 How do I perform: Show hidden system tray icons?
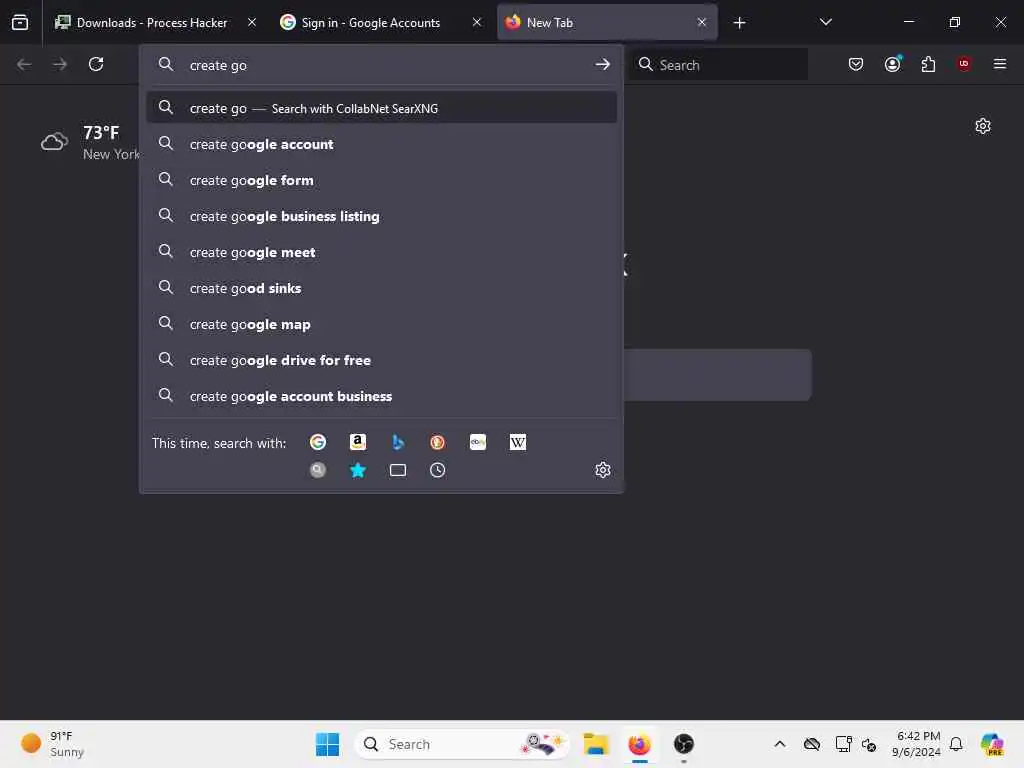tap(780, 744)
